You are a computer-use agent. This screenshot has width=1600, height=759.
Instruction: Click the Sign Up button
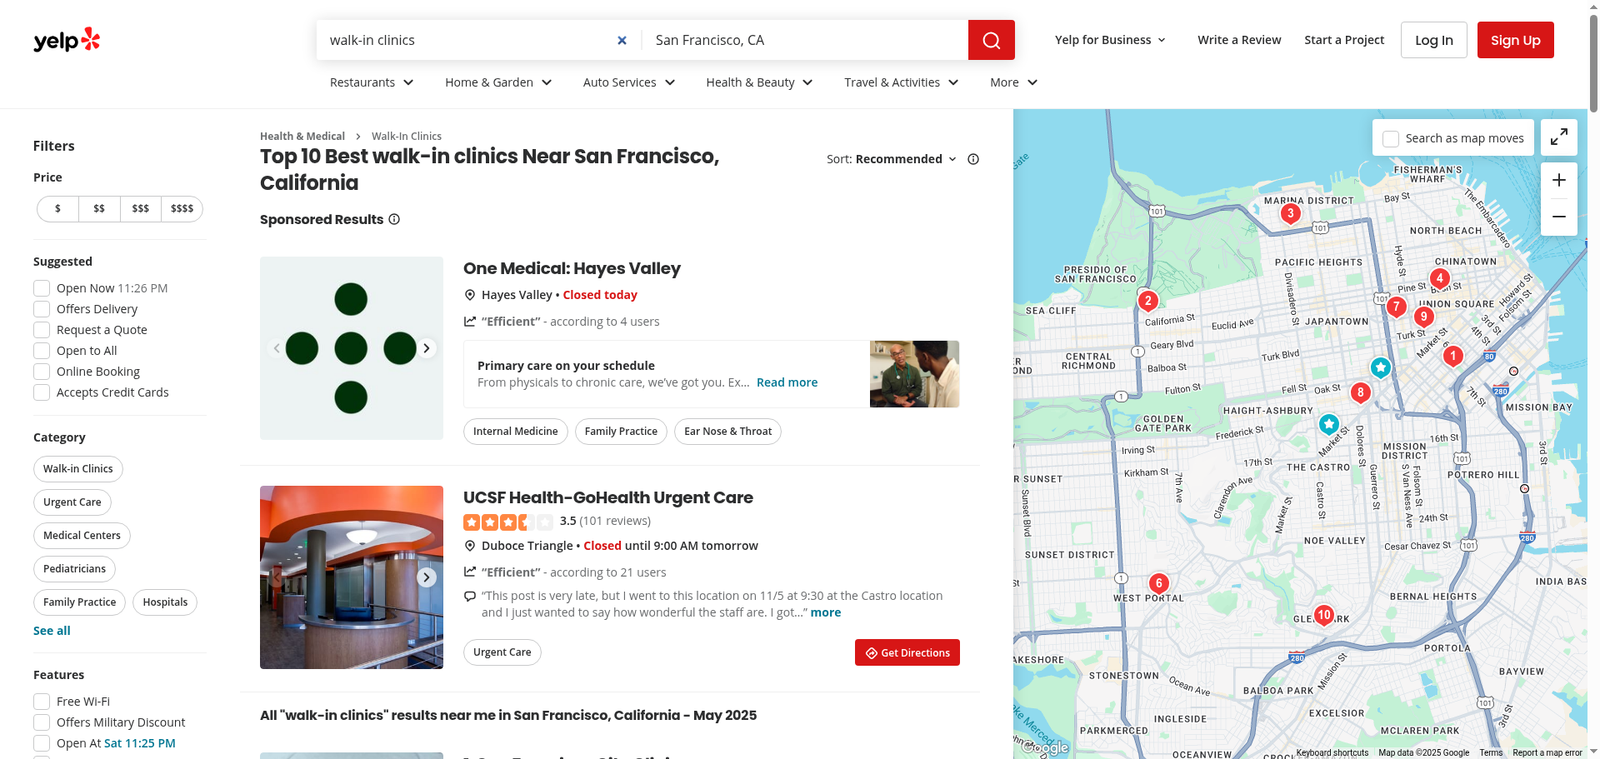pos(1515,40)
